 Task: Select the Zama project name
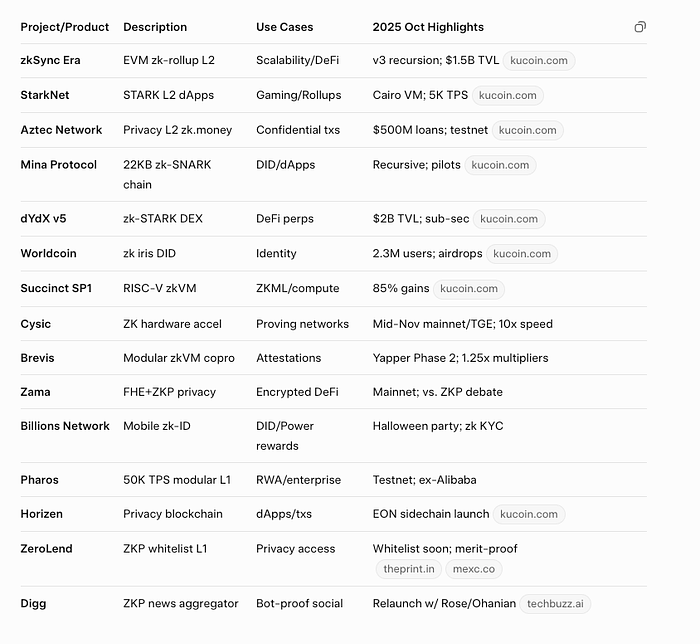point(35,392)
